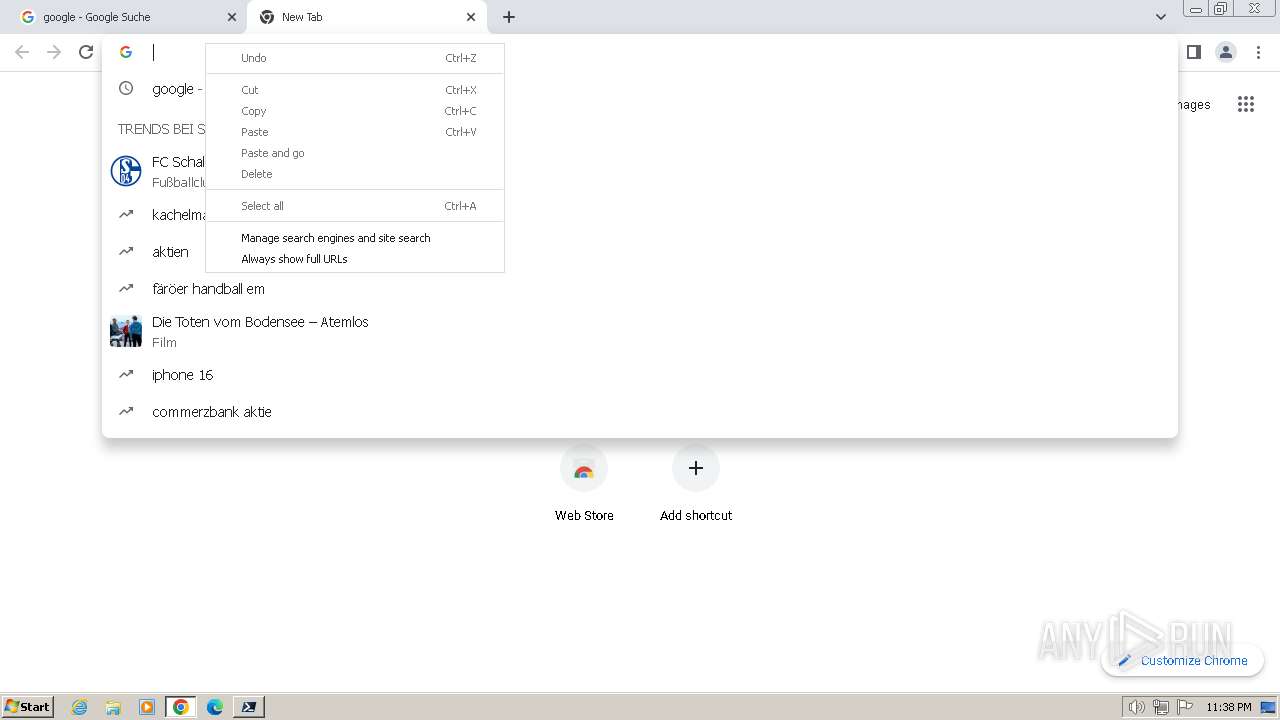
Task: Open Manage search engines and site search
Action: click(355, 238)
